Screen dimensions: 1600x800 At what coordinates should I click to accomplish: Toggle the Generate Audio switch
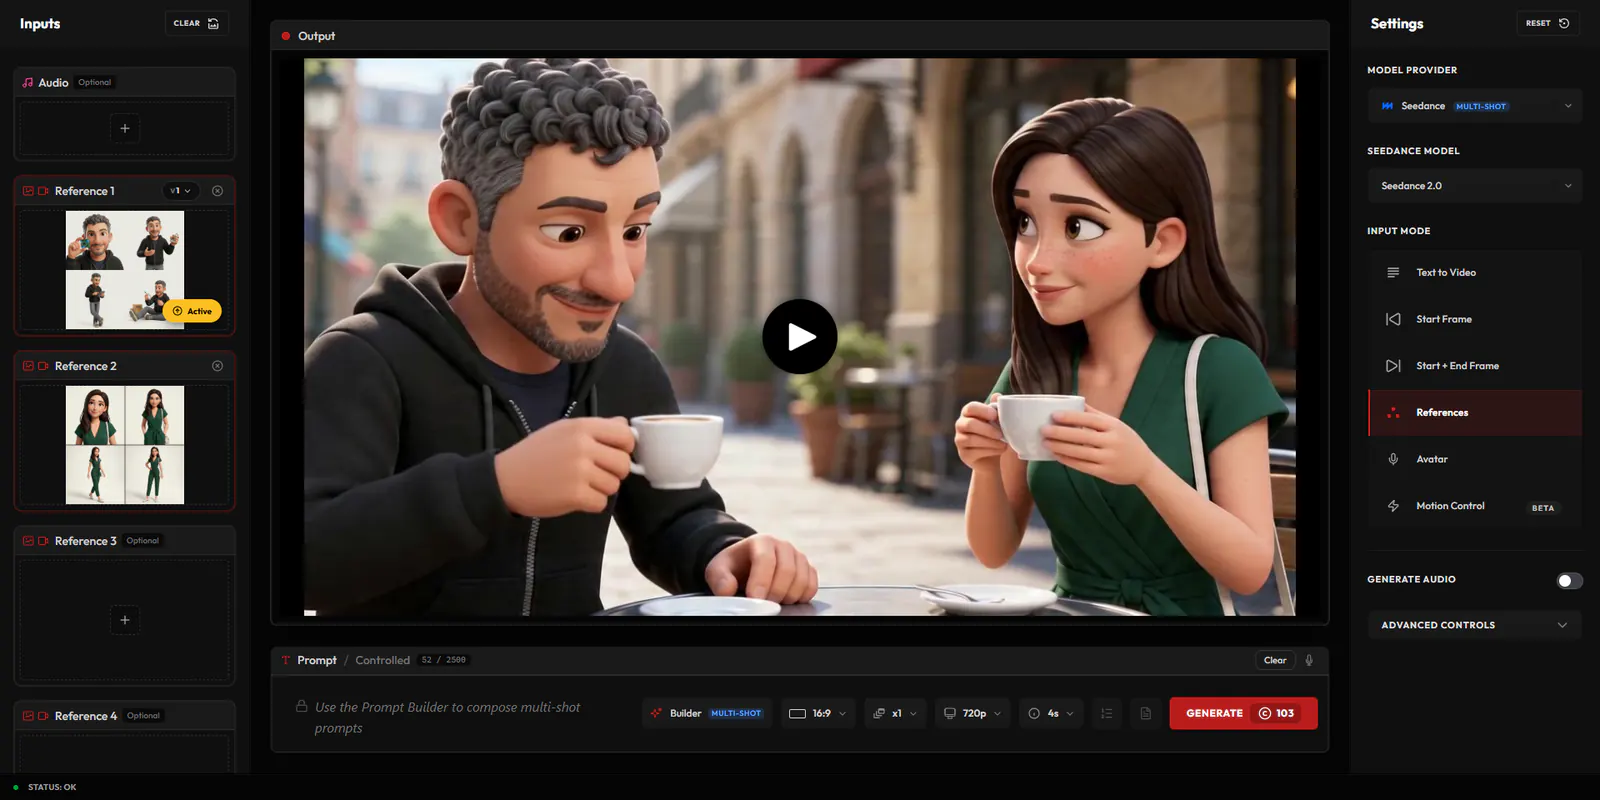(1569, 581)
